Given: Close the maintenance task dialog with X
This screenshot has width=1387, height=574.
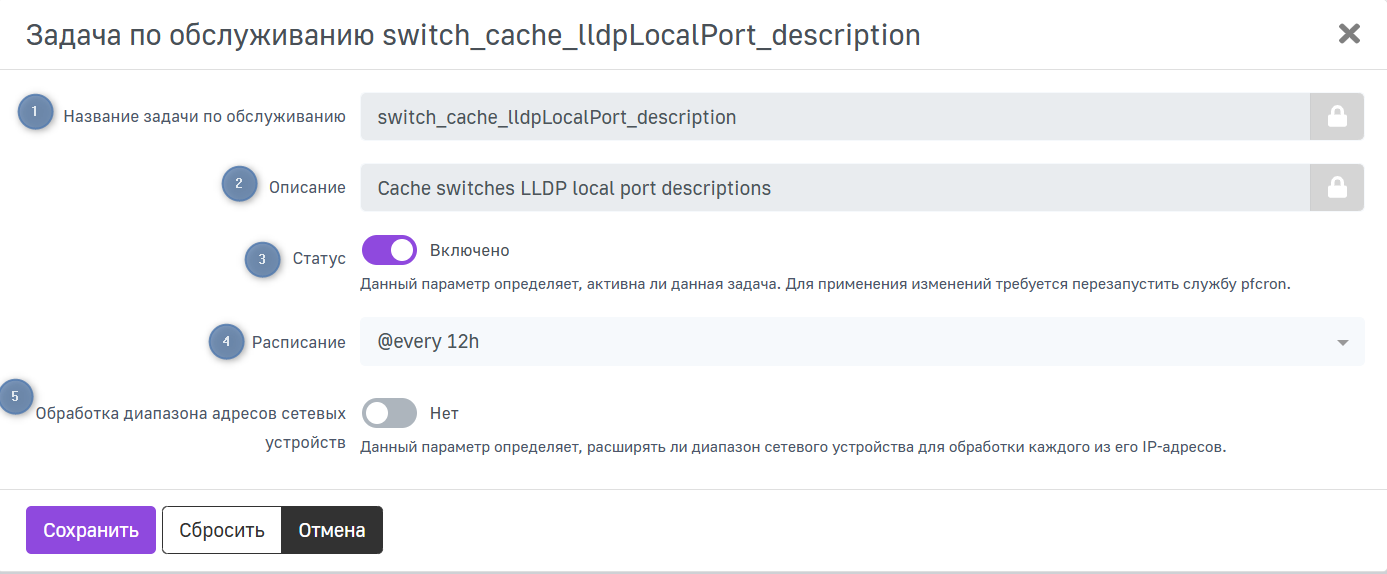Looking at the screenshot, I should [x=1349, y=34].
